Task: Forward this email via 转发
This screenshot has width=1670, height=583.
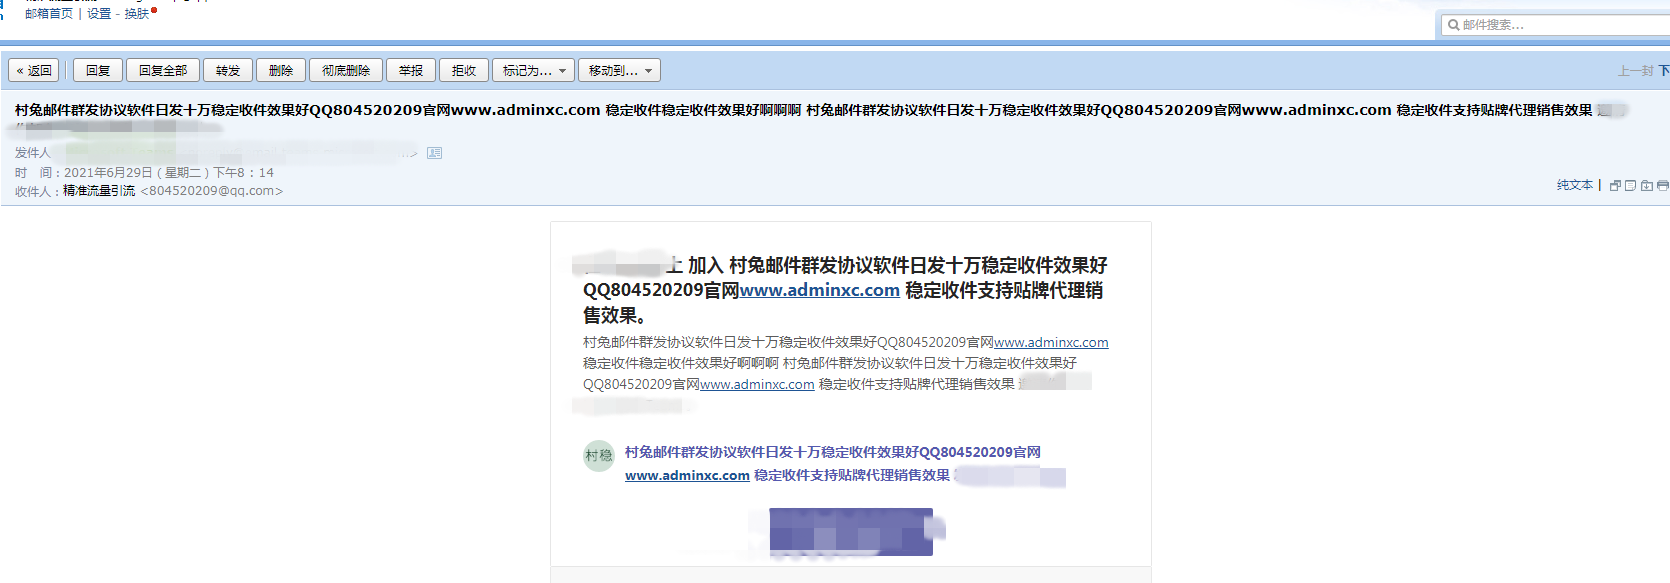Action: pyautogui.click(x=228, y=70)
